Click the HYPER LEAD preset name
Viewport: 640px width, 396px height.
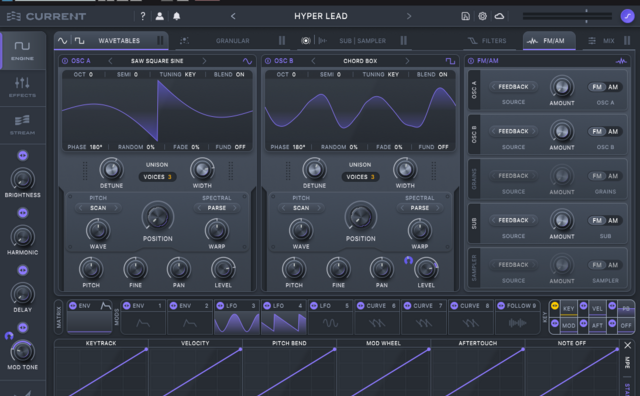point(321,16)
